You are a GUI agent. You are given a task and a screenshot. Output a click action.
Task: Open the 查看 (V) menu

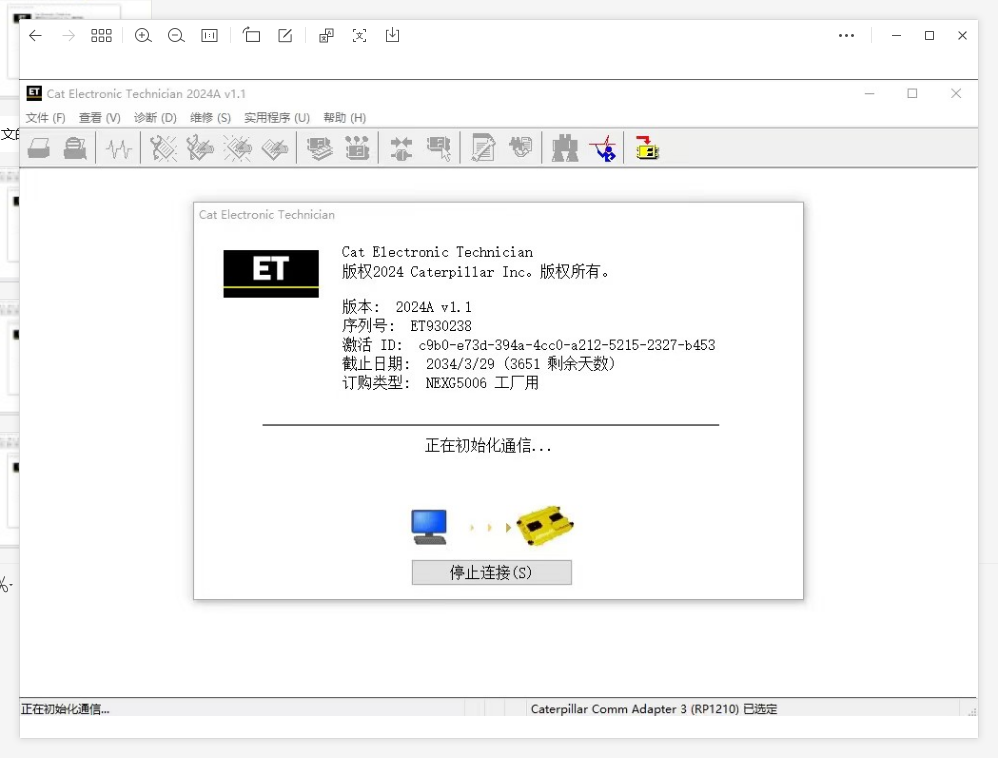point(99,118)
